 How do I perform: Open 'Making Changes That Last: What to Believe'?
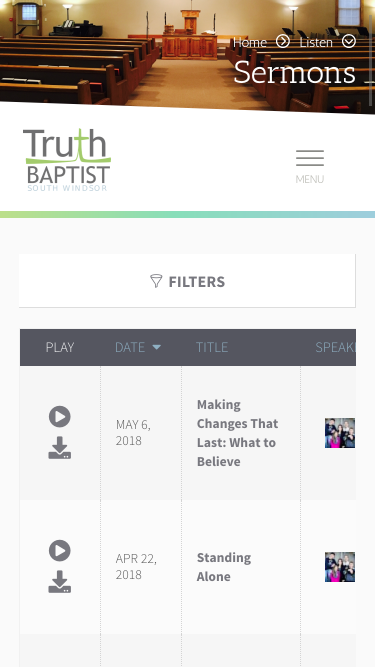click(237, 433)
